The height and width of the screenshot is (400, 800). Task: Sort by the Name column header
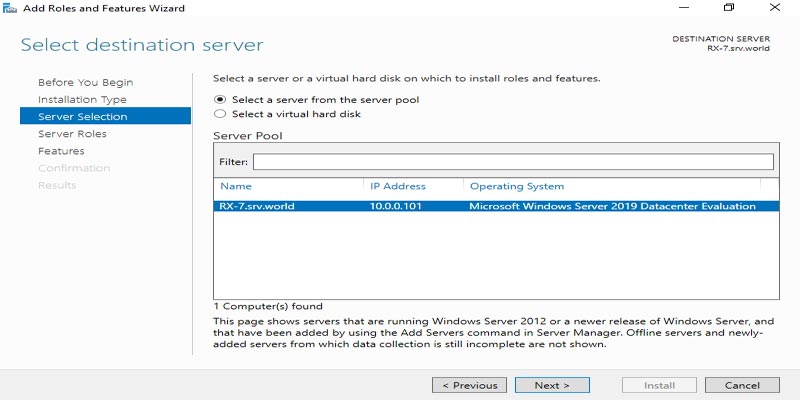click(236, 186)
